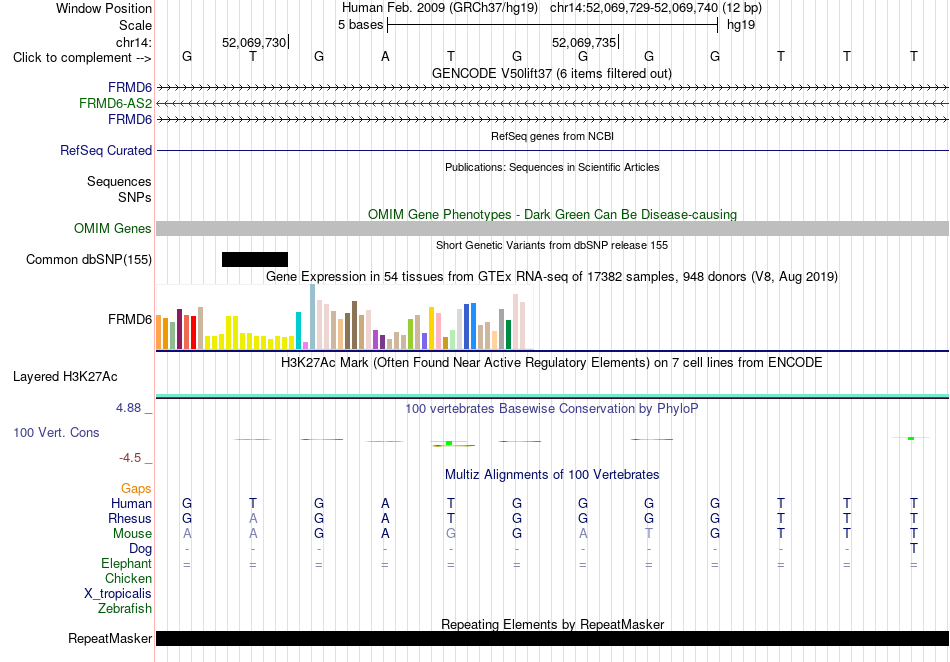Select the RepeatMasker track label
The height and width of the screenshot is (662, 950).
coord(110,638)
